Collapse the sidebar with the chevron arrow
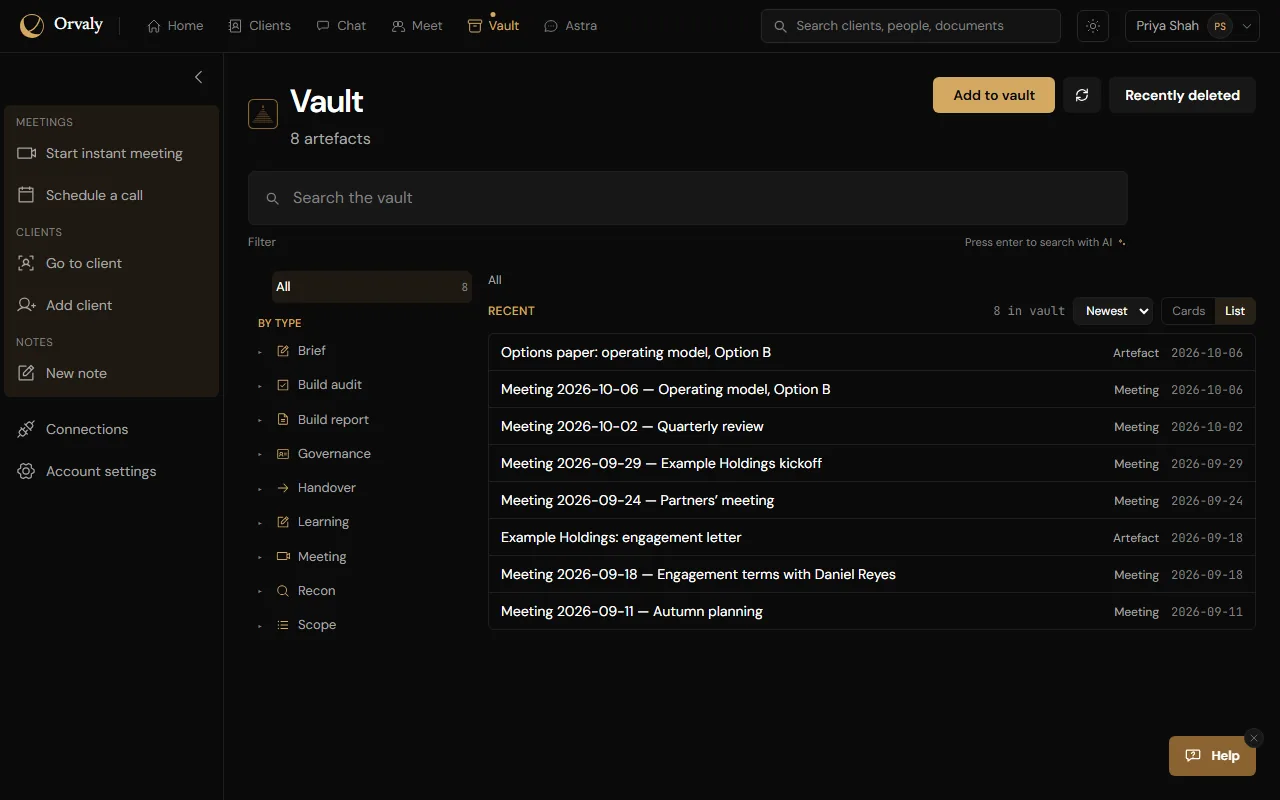 click(198, 77)
